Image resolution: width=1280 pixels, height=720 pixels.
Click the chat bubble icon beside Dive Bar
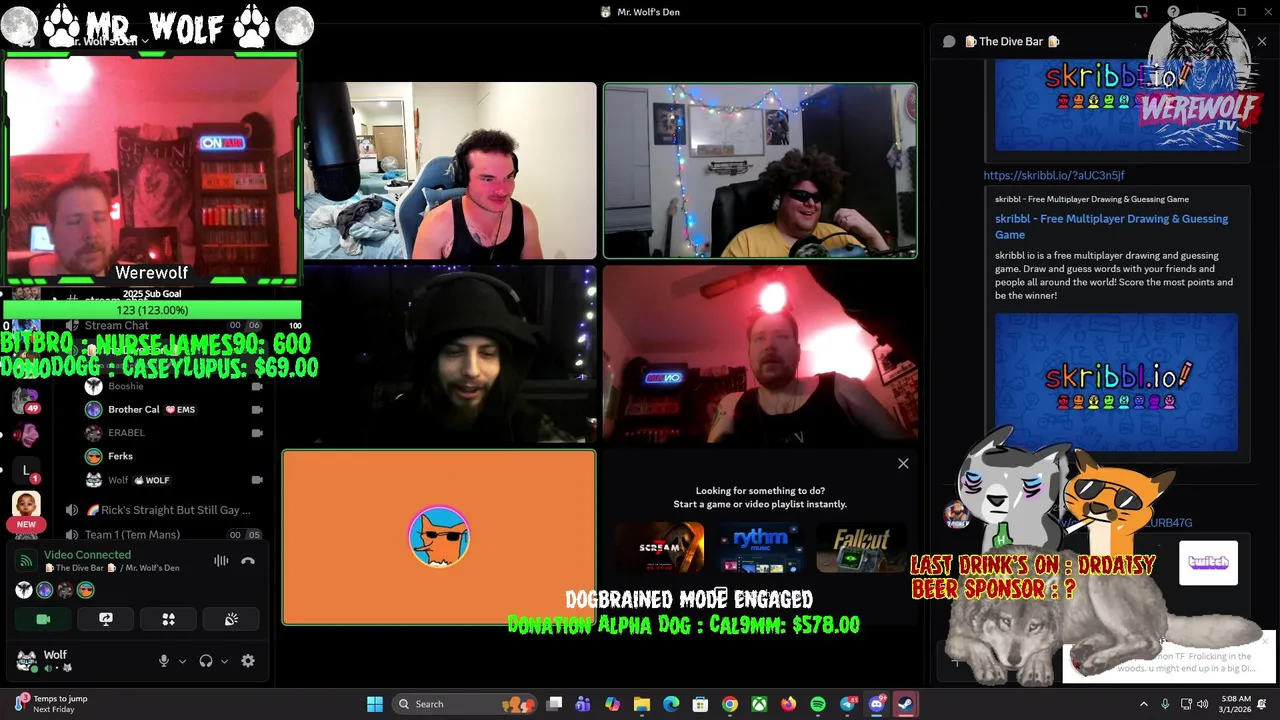(x=949, y=41)
